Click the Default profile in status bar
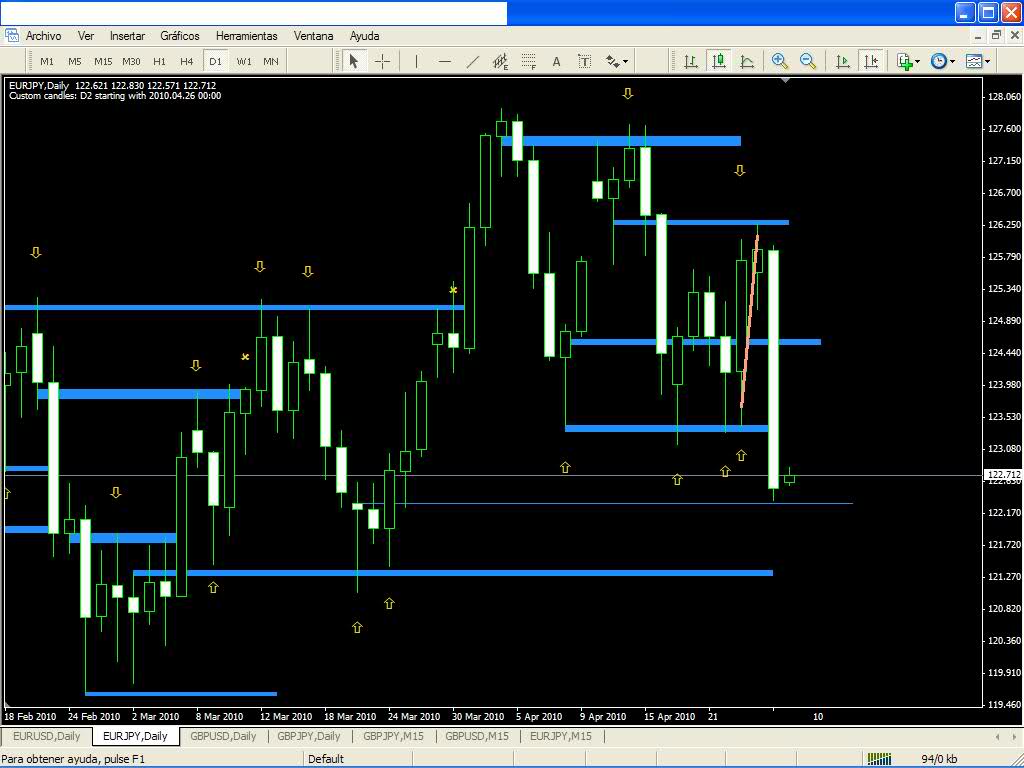The height and width of the screenshot is (768, 1024). click(326, 759)
